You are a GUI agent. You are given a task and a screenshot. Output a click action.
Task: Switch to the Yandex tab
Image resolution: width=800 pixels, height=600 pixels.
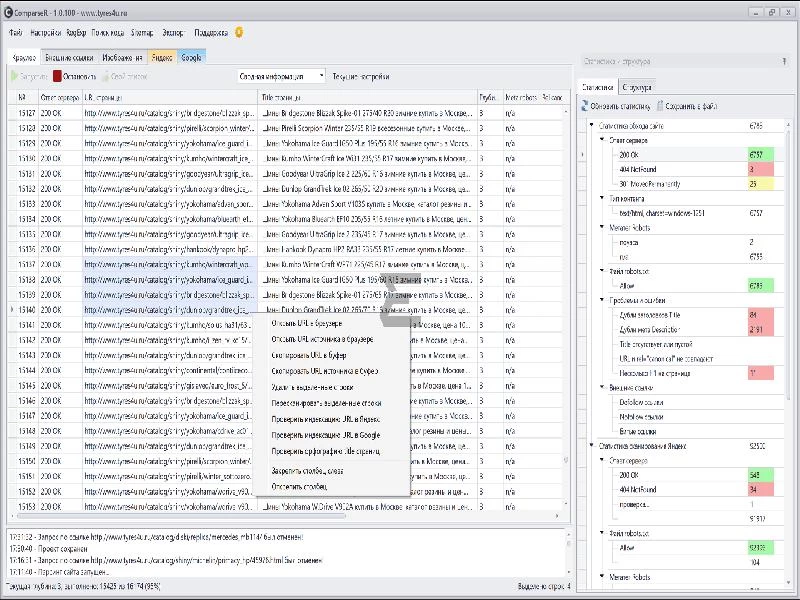click(x=162, y=58)
